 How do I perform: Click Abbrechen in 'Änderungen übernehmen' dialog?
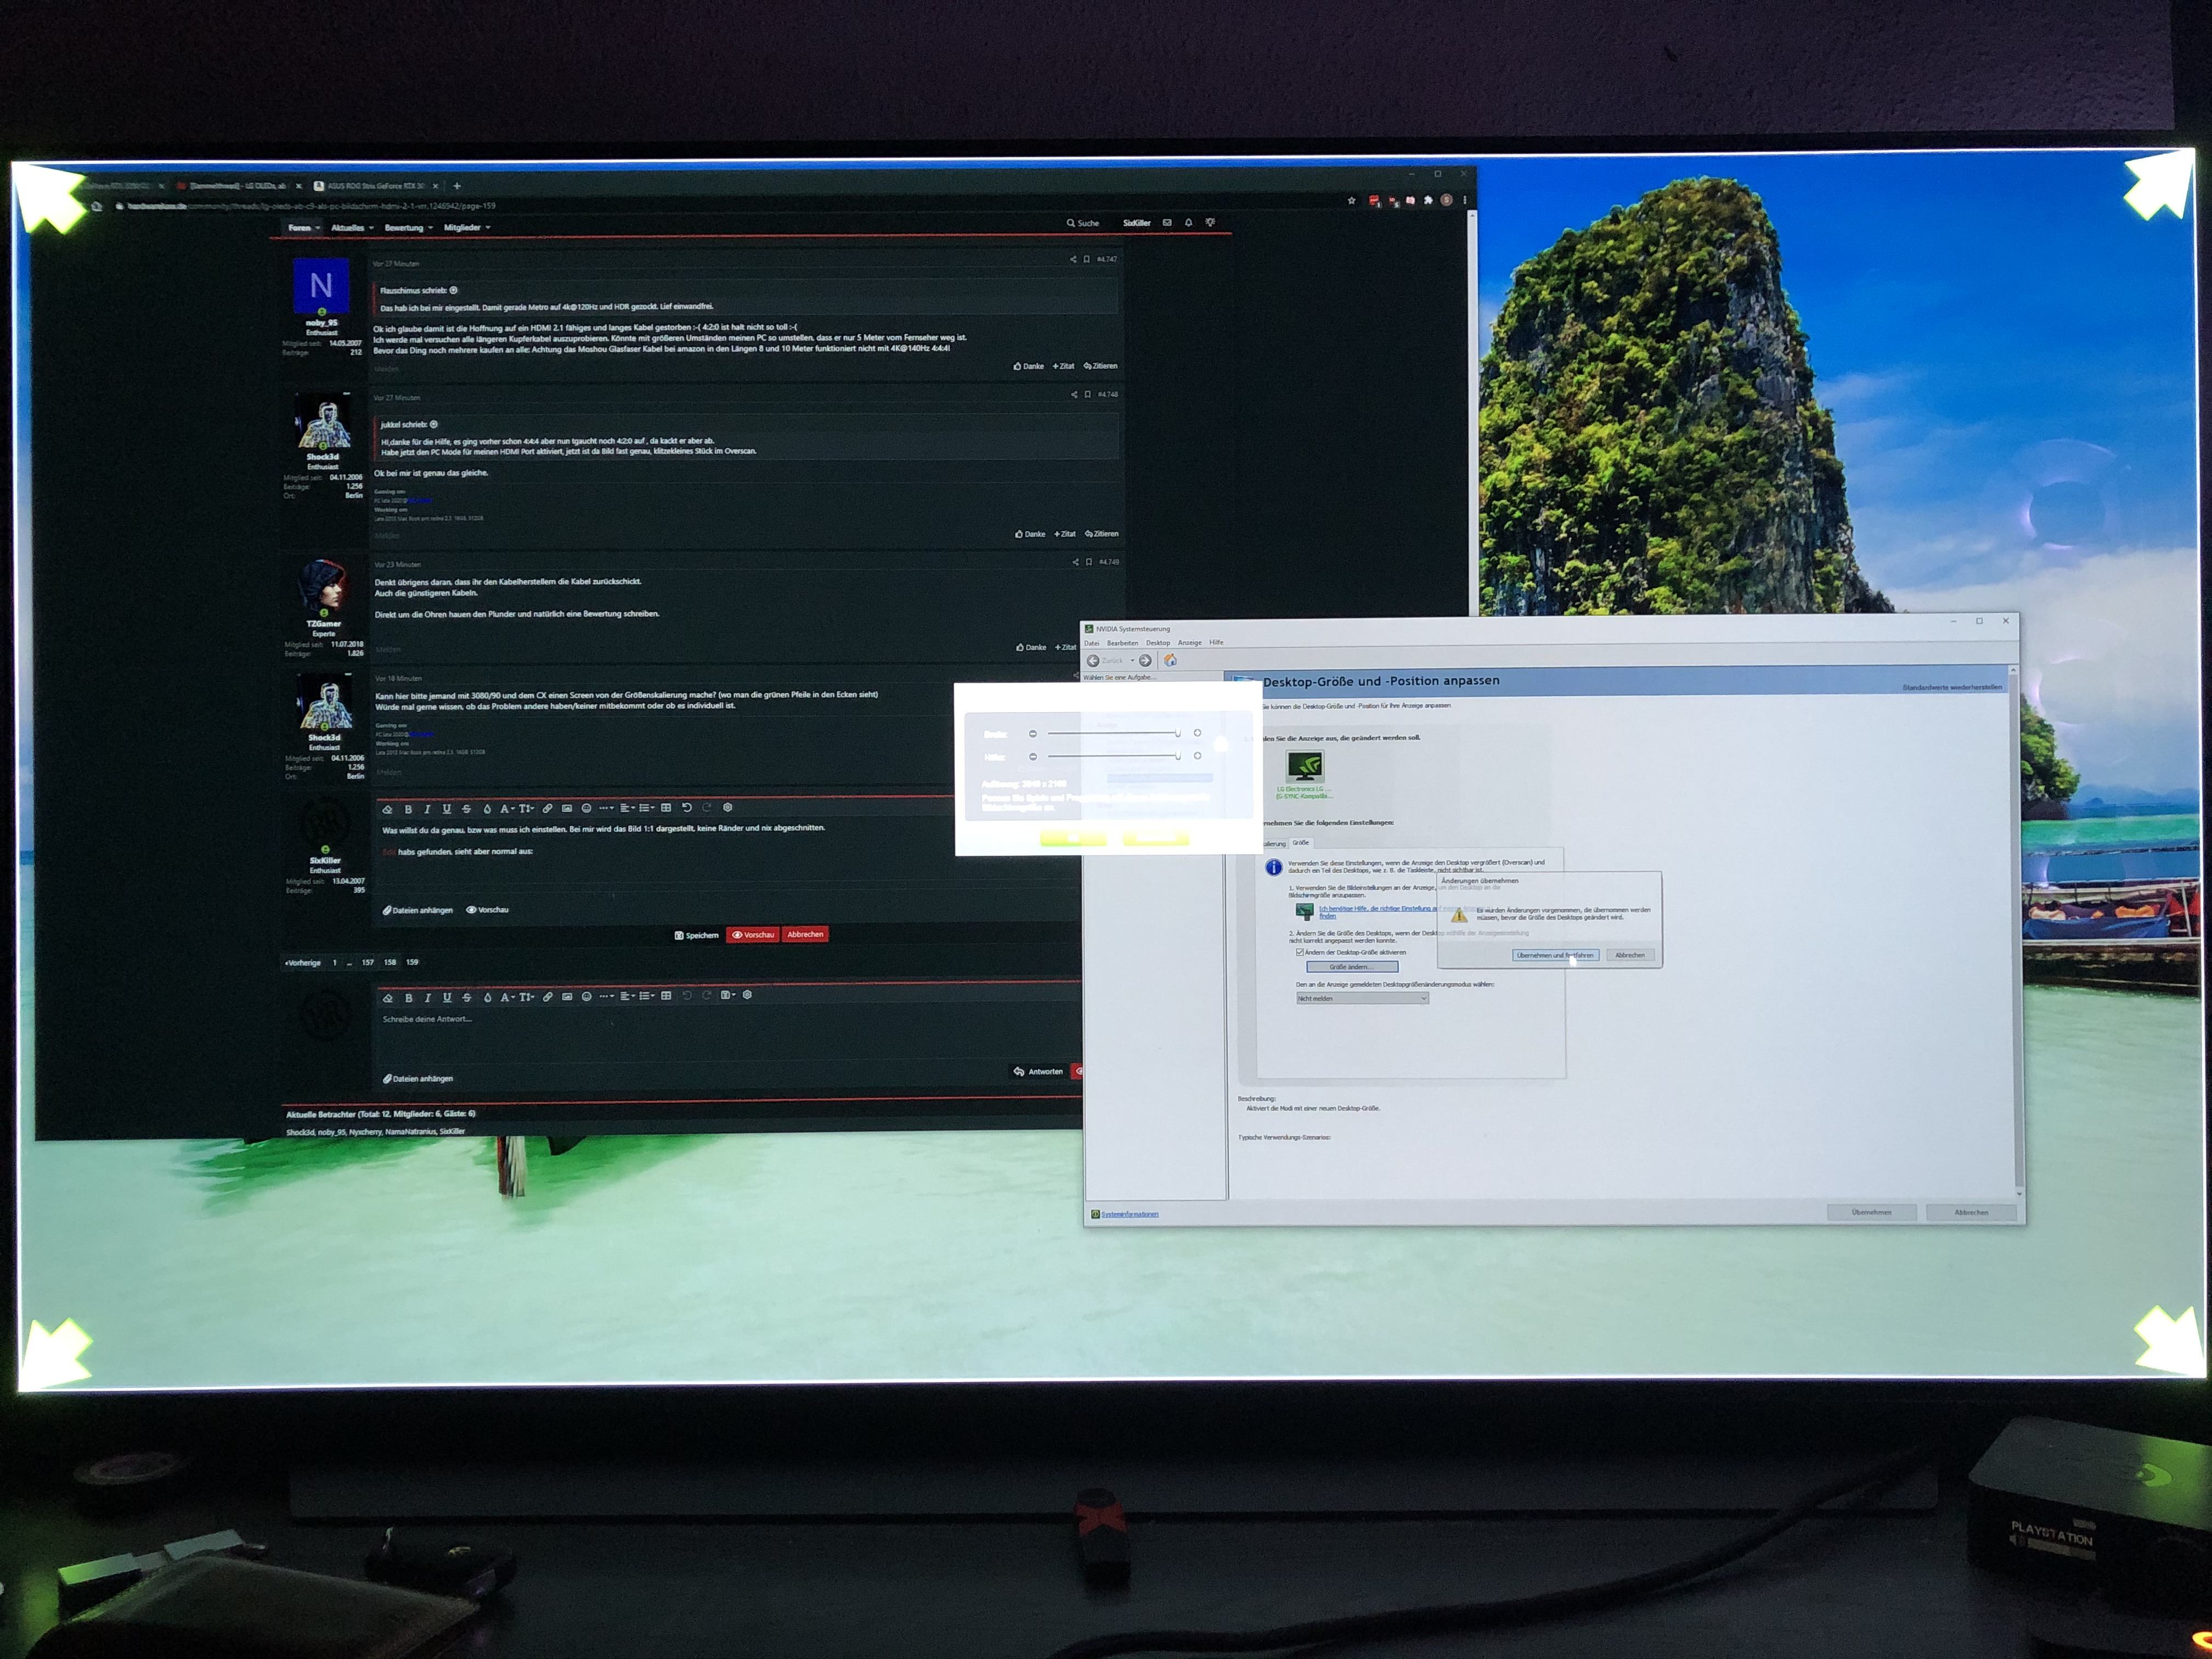(1630, 956)
